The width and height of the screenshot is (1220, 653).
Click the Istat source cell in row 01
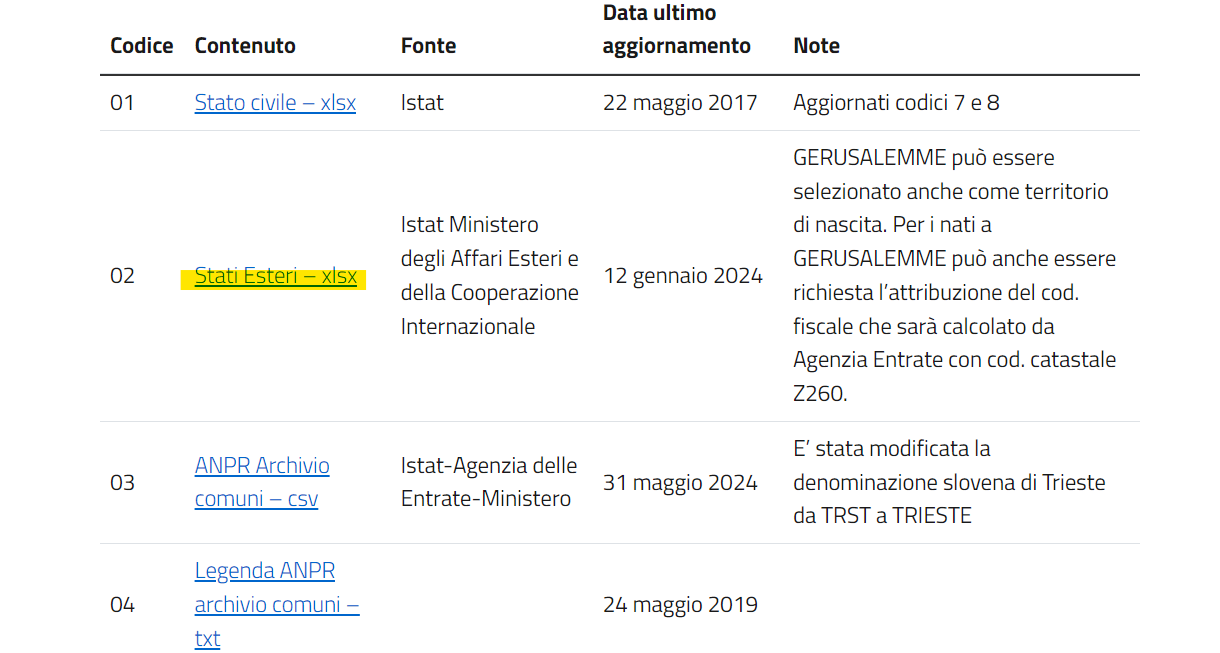tap(422, 103)
